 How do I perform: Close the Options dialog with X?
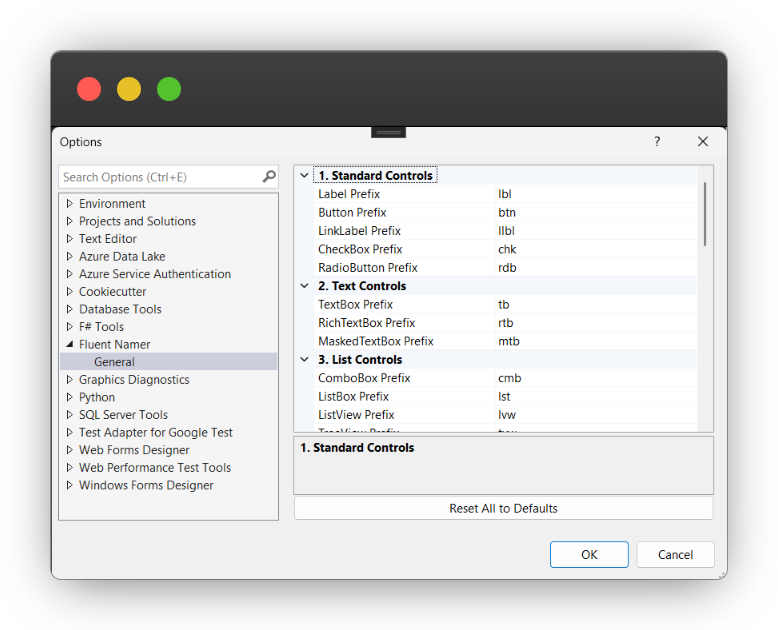pyautogui.click(x=703, y=141)
